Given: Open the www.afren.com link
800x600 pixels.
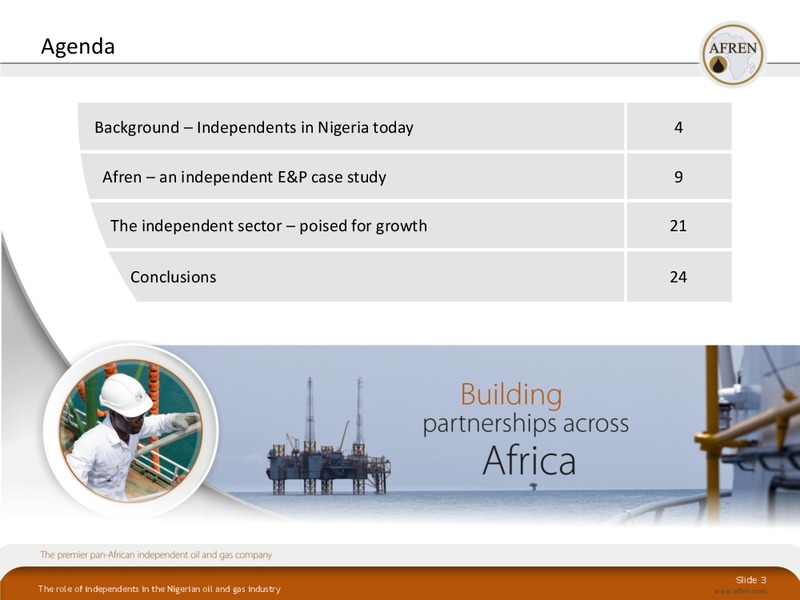Looking at the screenshot, I should [x=740, y=591].
